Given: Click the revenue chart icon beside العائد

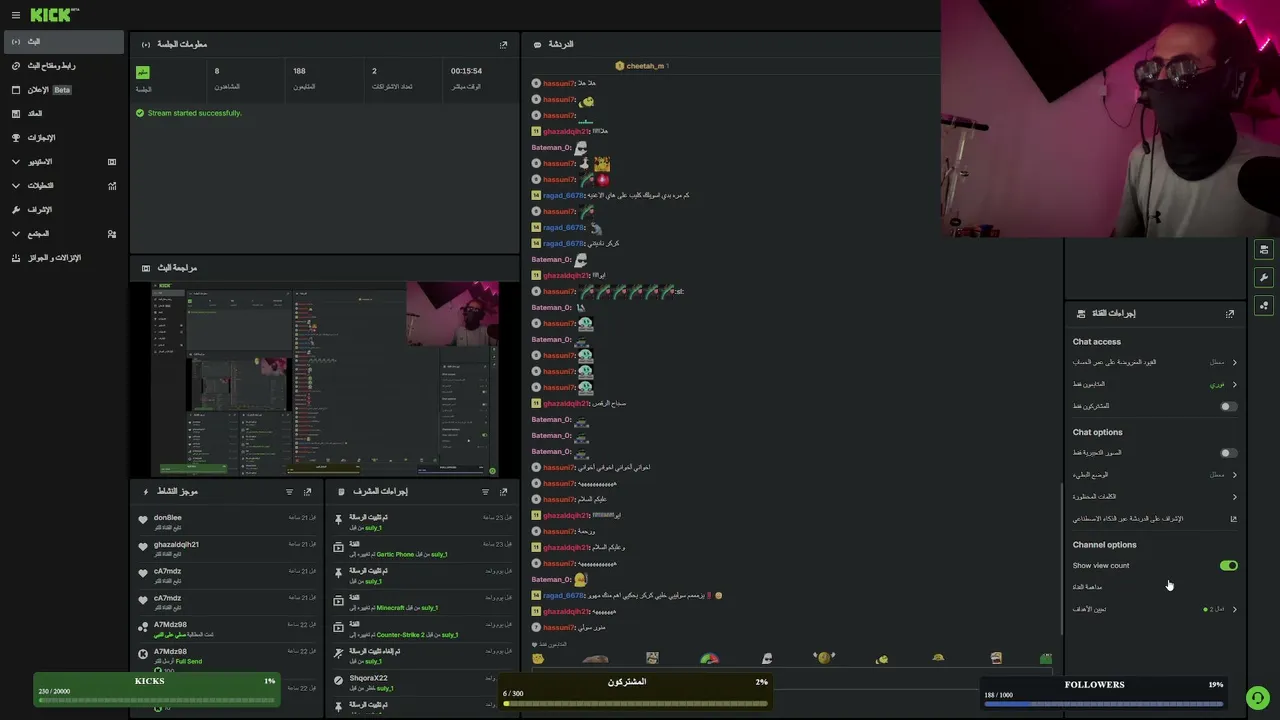Looking at the screenshot, I should pos(15,114).
